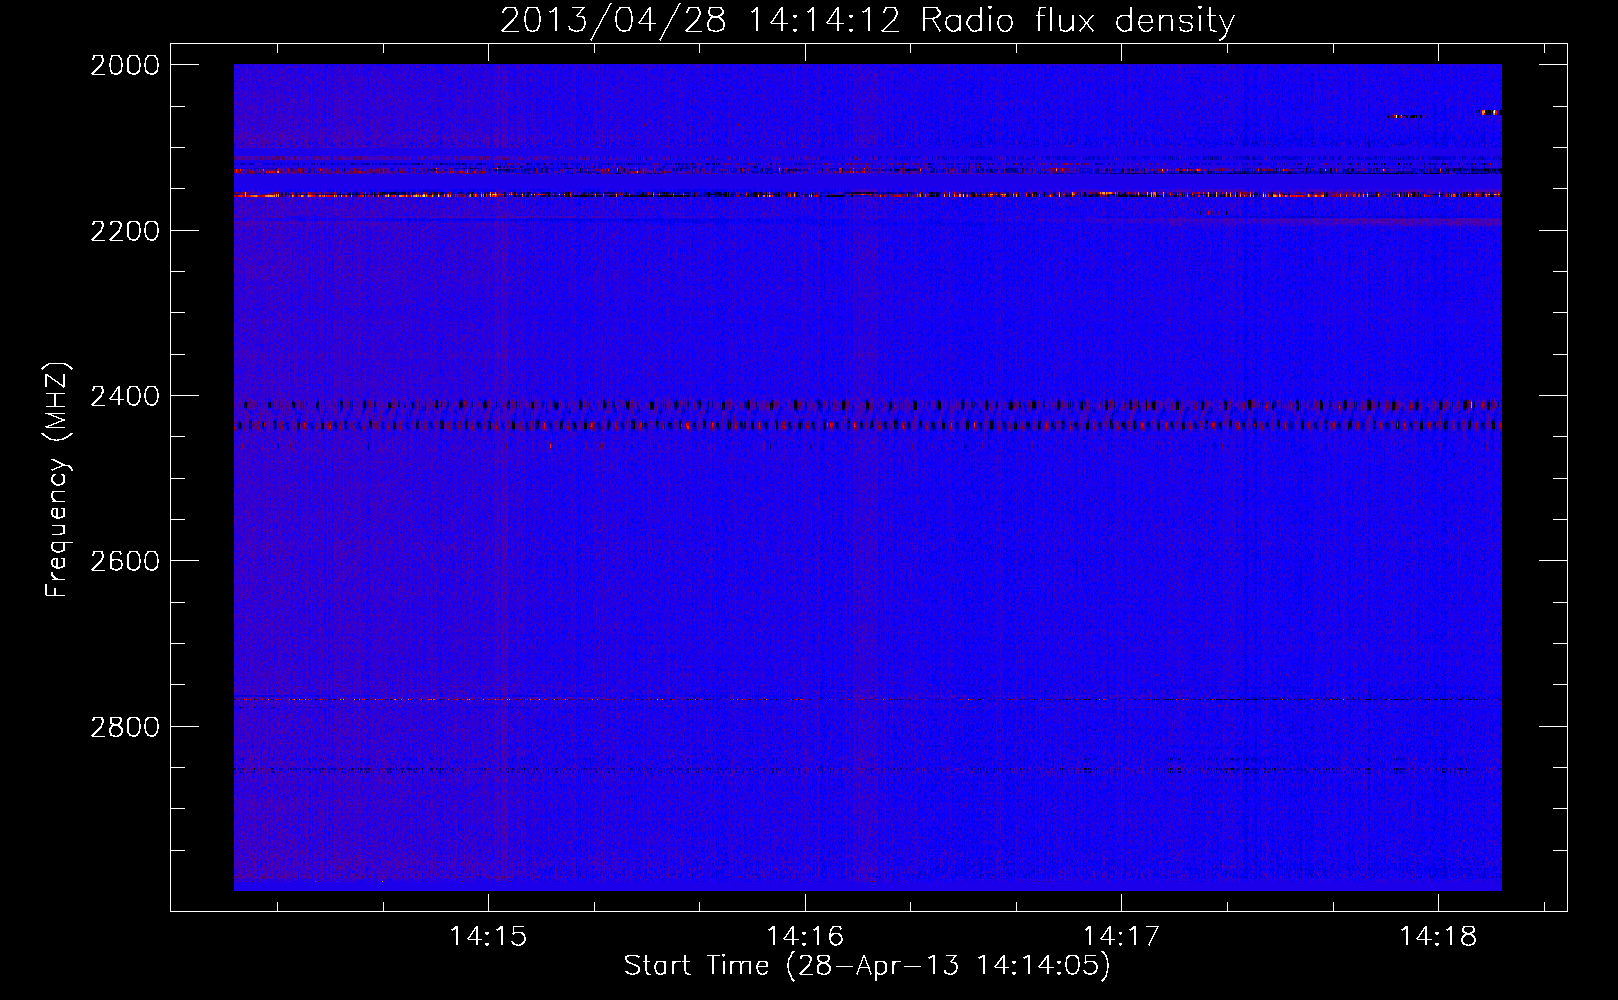Click the 2800 frequency tick label
Viewport: 1618px width, 1000px height.
click(125, 727)
